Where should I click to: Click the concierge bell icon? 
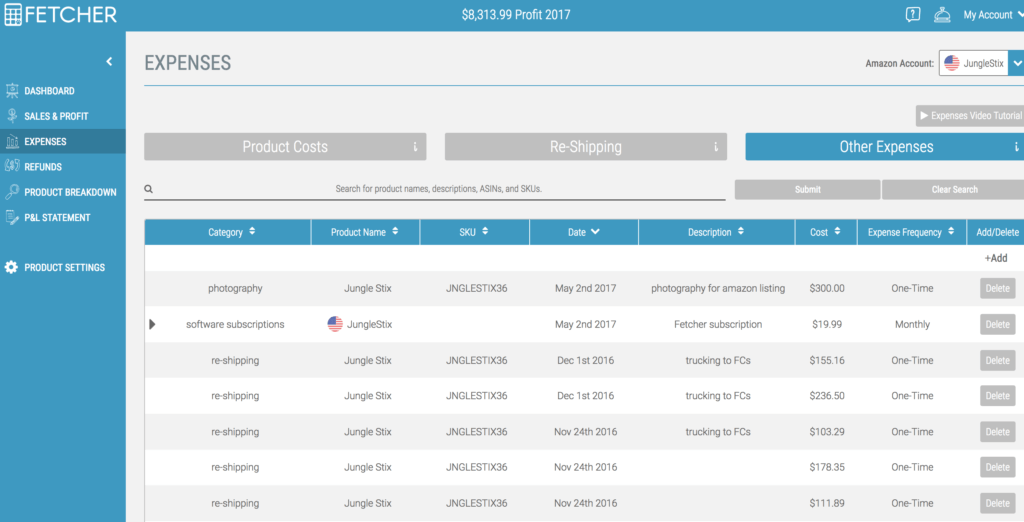click(942, 14)
